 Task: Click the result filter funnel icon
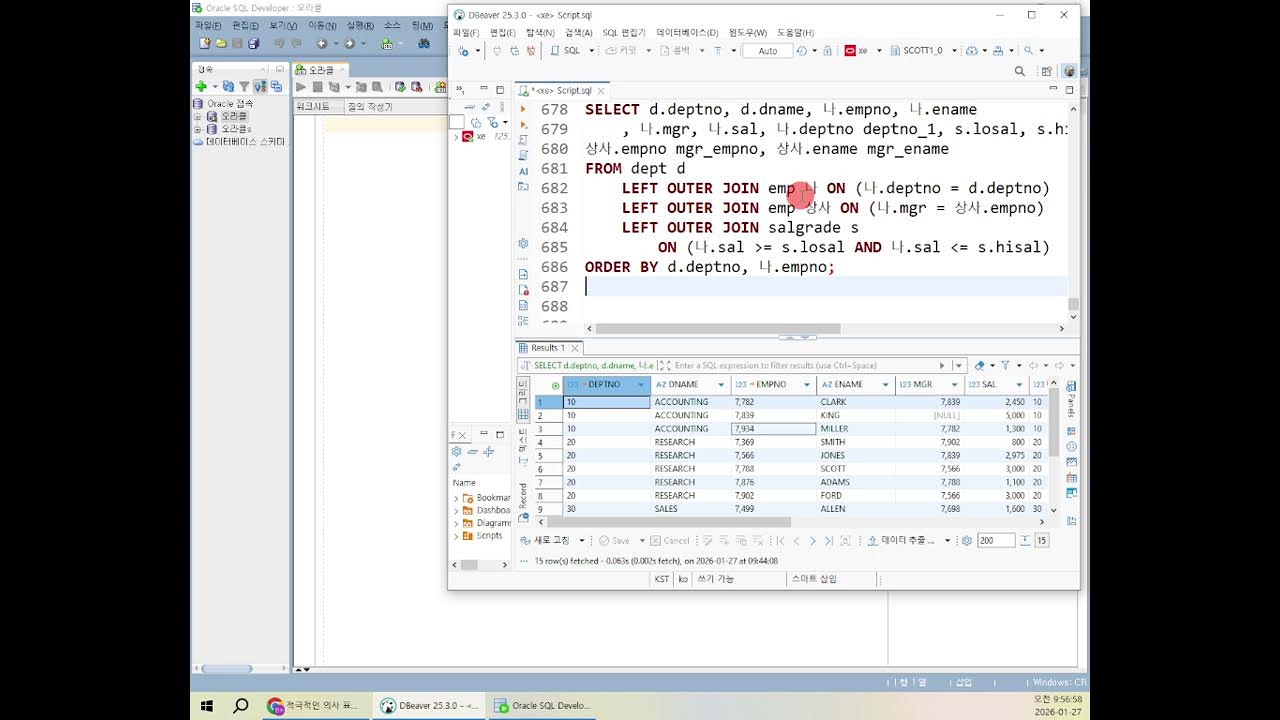point(1005,365)
